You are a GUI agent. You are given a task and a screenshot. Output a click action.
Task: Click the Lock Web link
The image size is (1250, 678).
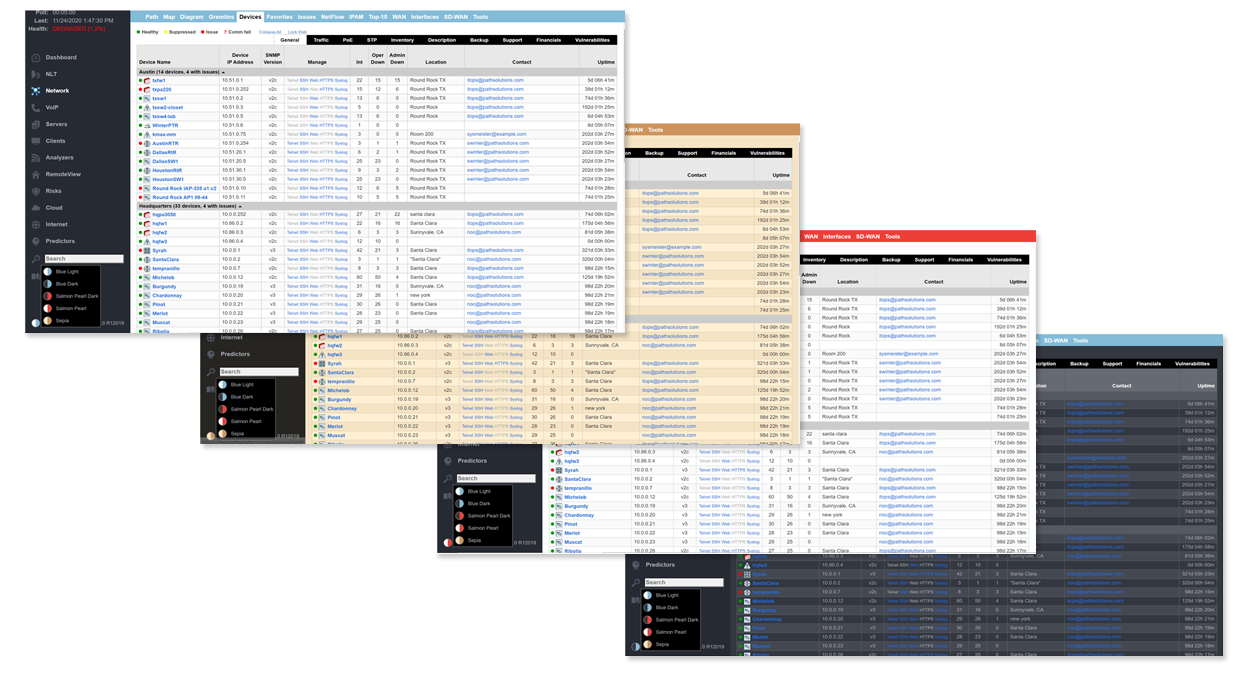click(x=297, y=32)
